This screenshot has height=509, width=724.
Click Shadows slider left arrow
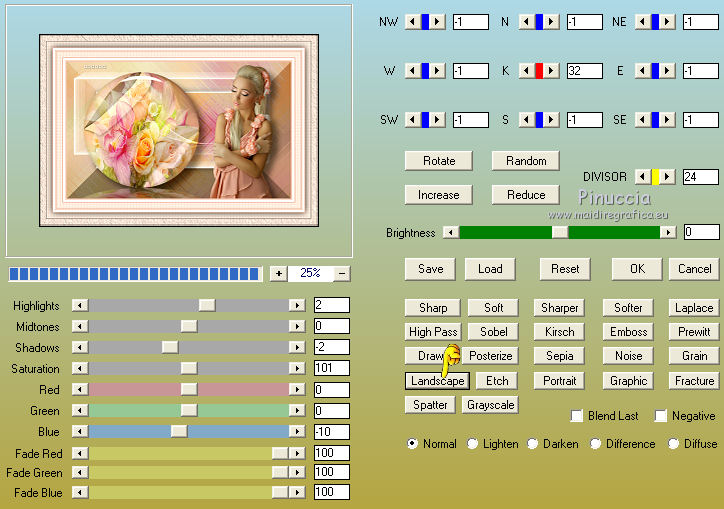pyautogui.click(x=80, y=347)
